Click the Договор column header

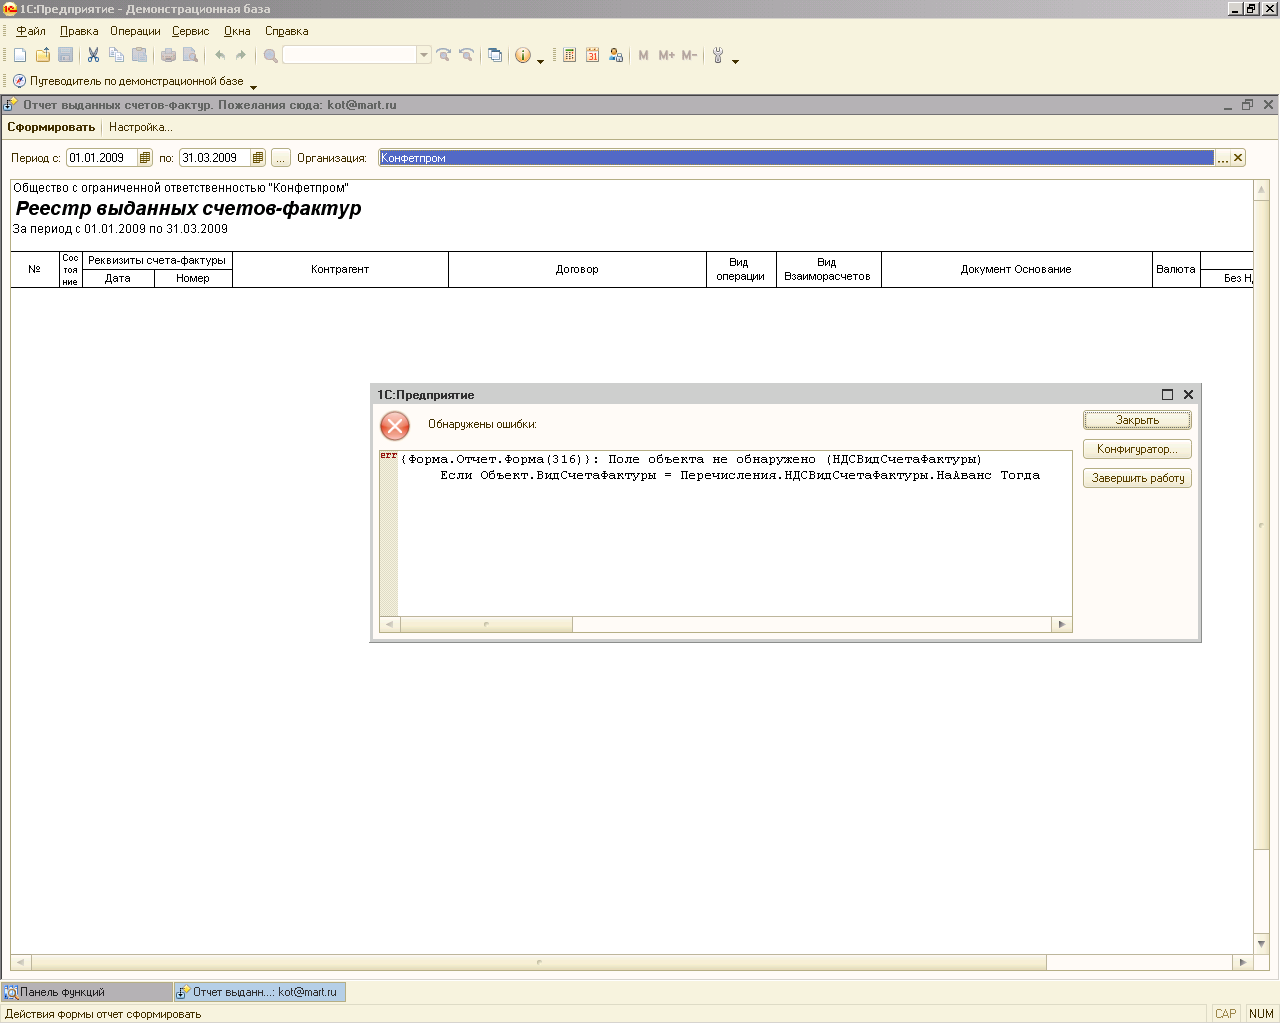pos(577,269)
